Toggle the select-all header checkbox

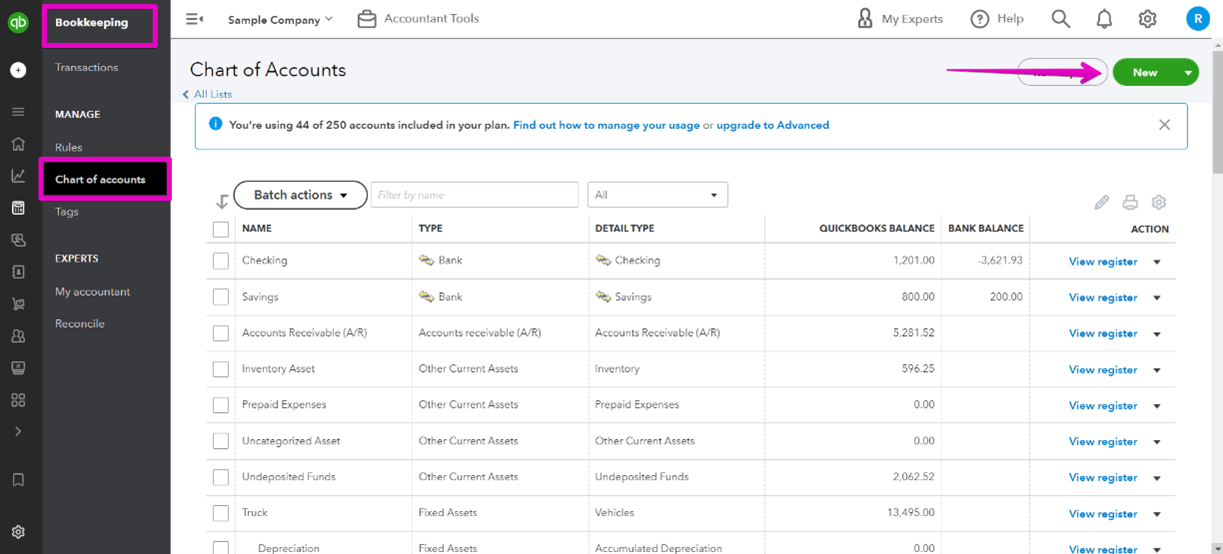(221, 229)
